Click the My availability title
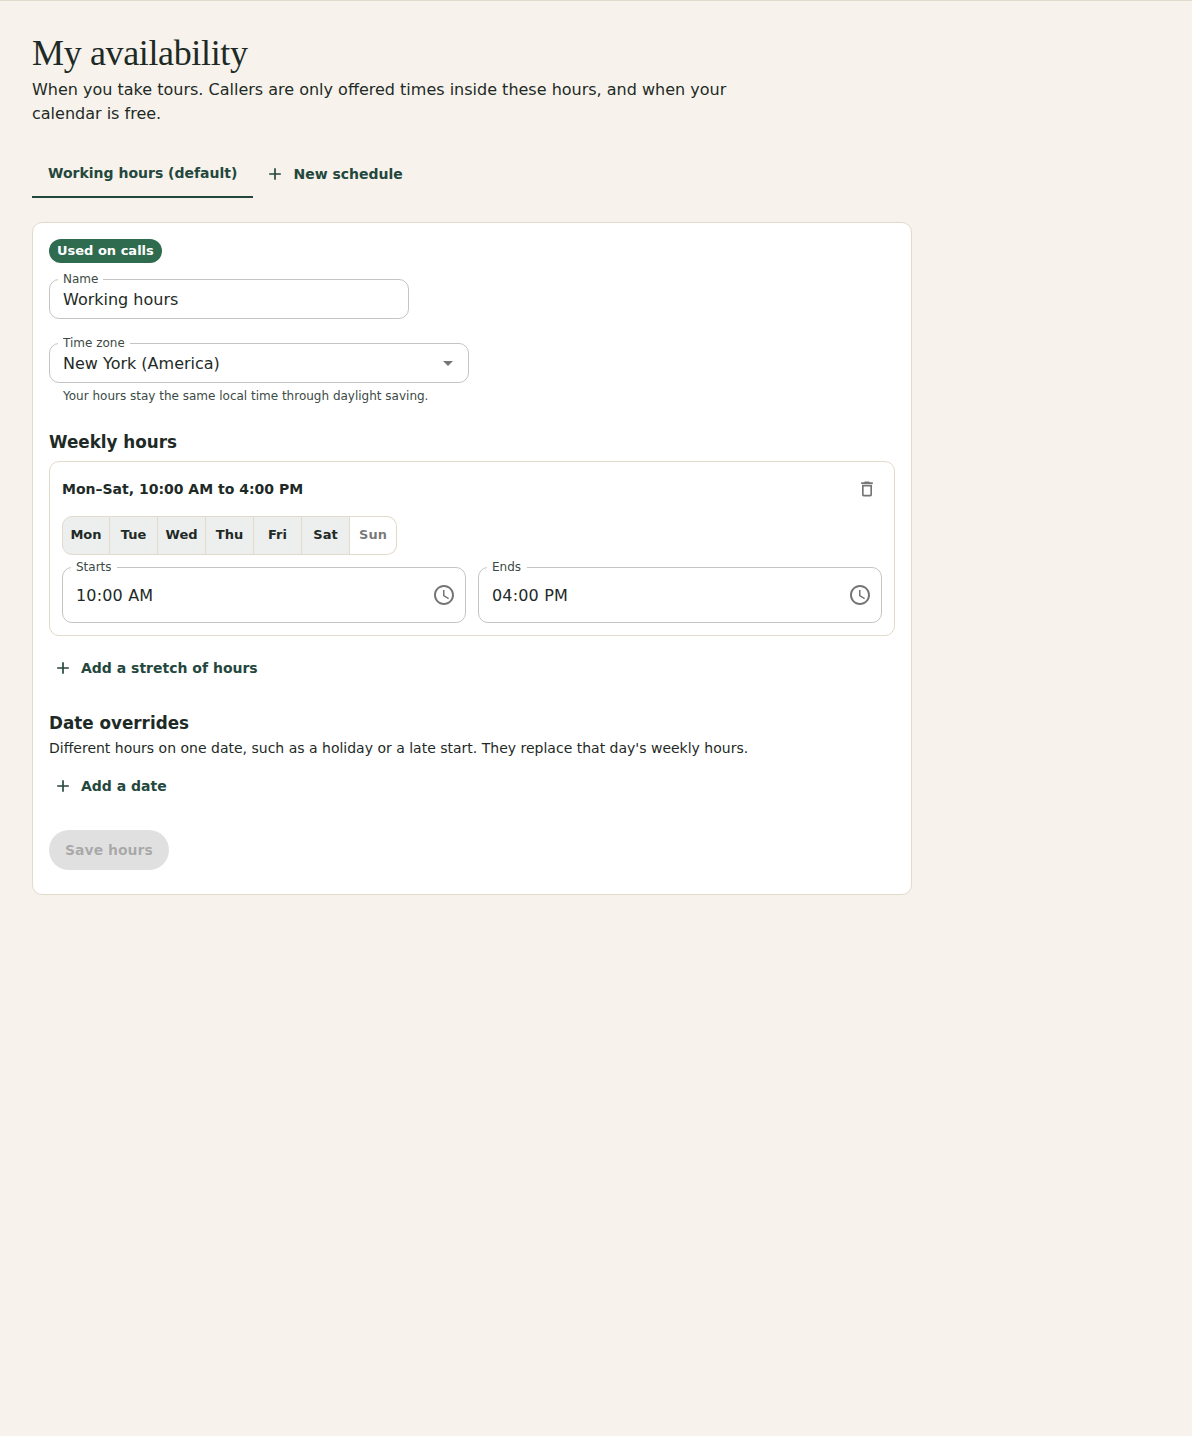 click(x=140, y=54)
